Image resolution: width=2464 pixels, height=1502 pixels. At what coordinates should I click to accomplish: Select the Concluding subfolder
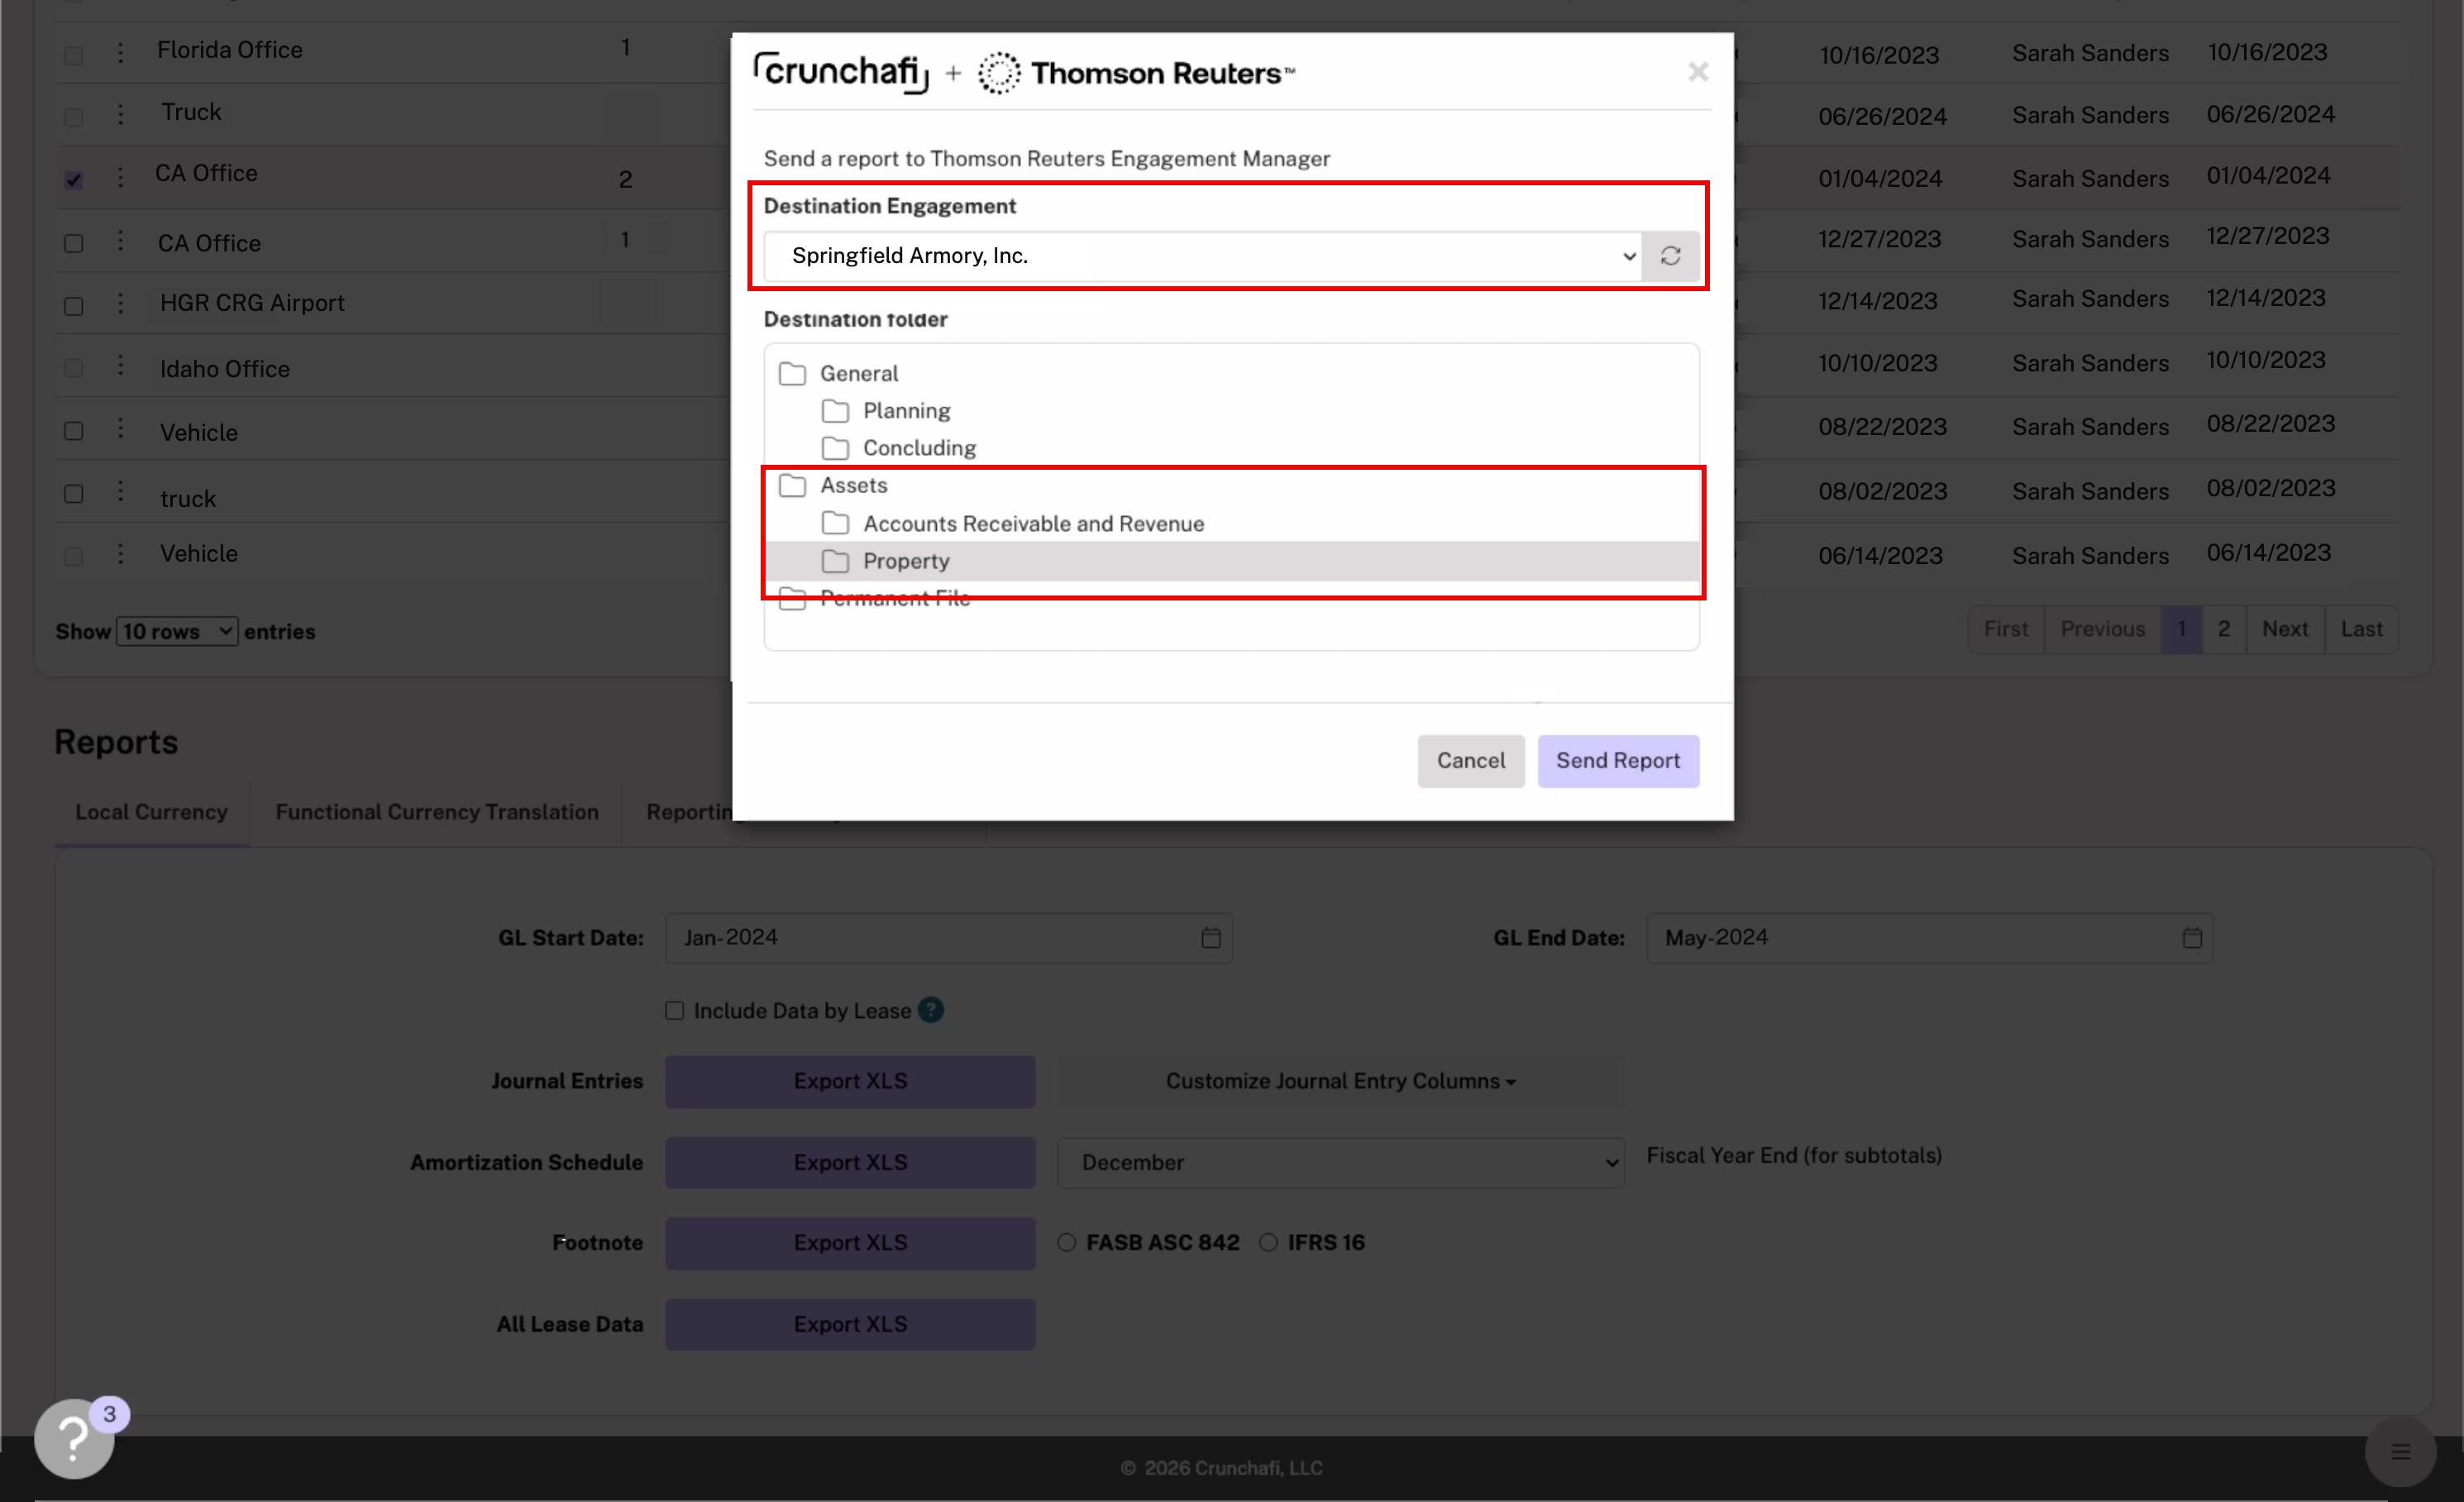(x=920, y=448)
